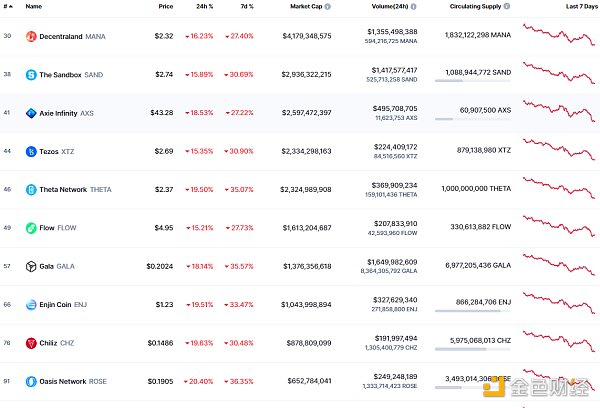This screenshot has width=600, height=408.
Task: Click the Oasis Network ROSE icon
Action: (32, 380)
